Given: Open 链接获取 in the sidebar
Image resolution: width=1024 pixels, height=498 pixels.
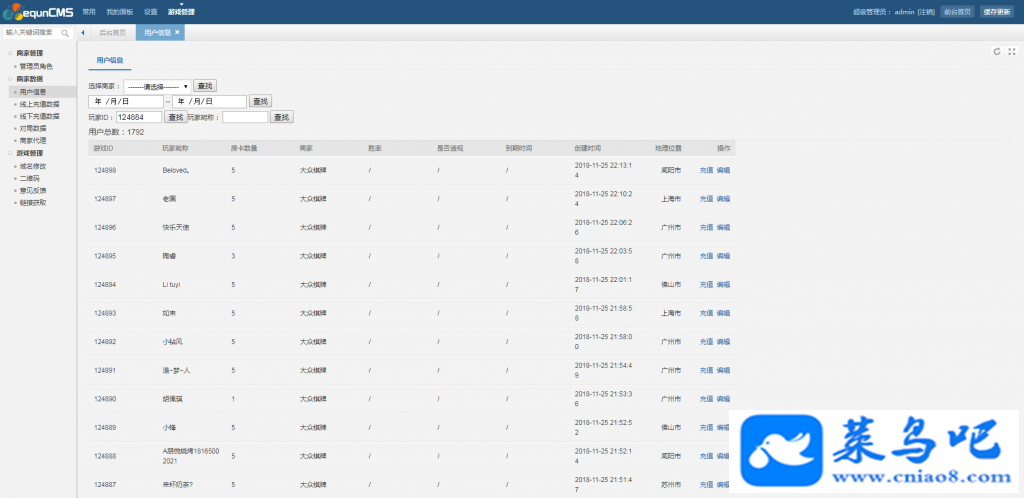Looking at the screenshot, I should point(33,202).
